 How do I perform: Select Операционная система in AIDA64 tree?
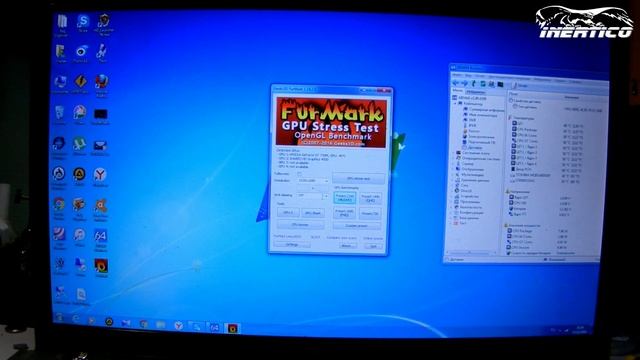478,158
